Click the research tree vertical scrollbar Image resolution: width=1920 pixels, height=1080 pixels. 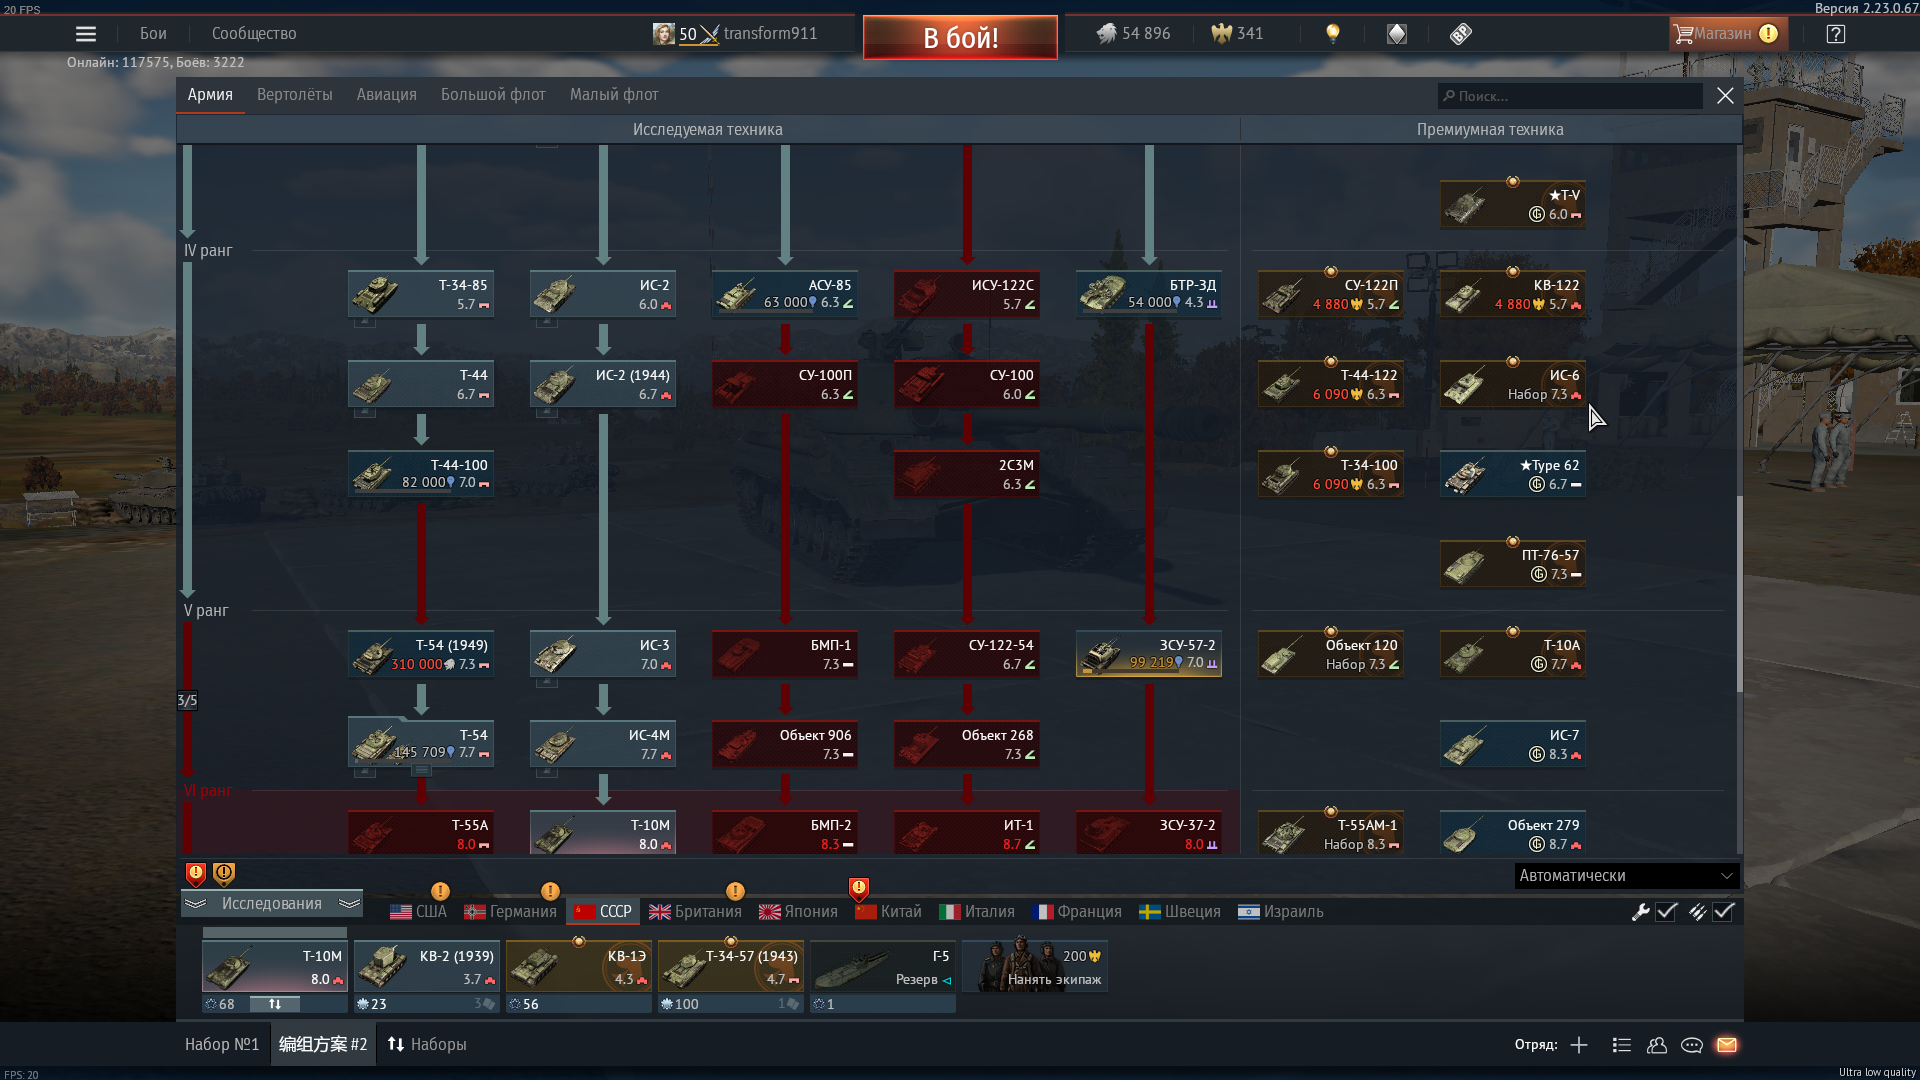(x=1740, y=594)
